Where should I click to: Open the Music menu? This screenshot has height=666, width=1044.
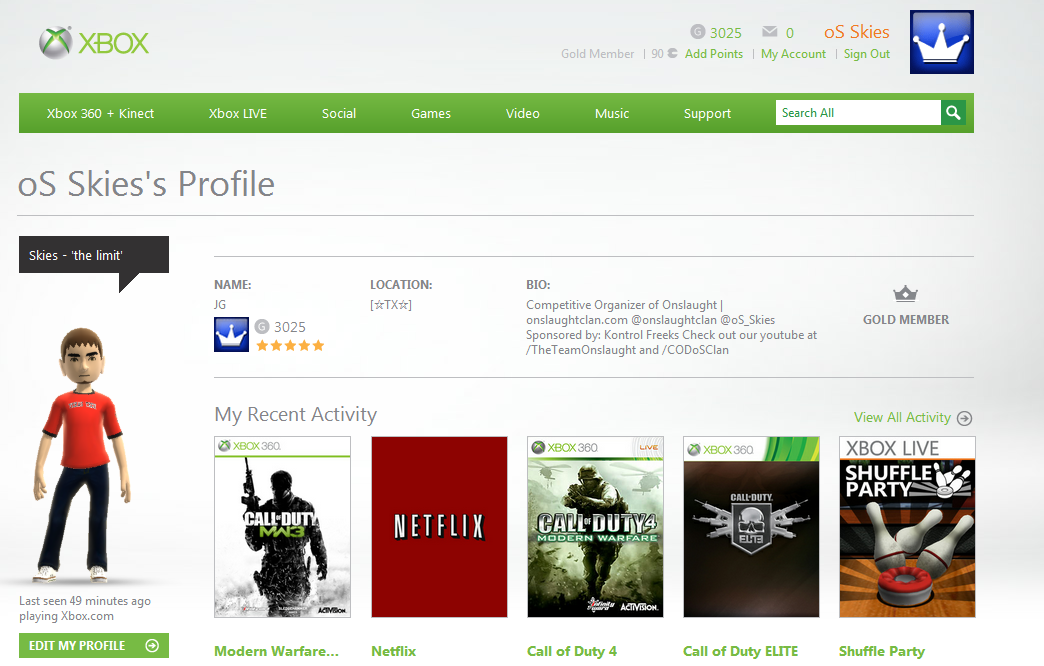[612, 113]
